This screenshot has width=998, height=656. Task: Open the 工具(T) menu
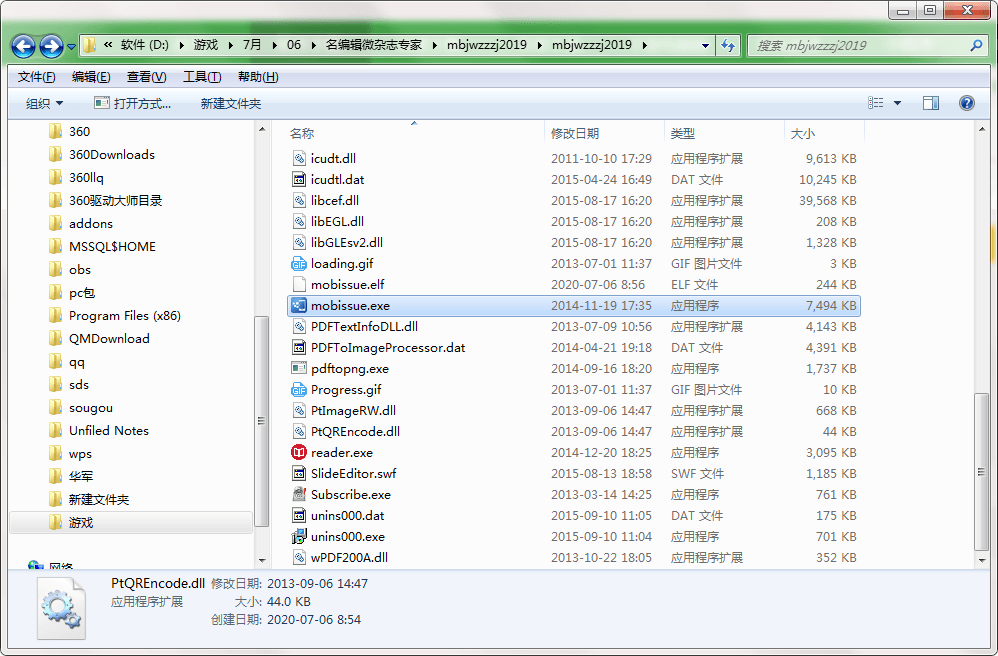click(x=202, y=77)
